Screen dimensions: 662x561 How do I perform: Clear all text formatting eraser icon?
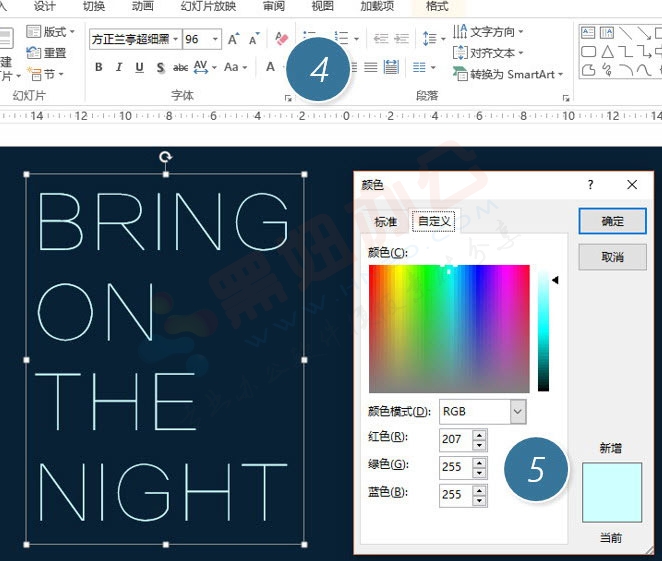point(281,40)
